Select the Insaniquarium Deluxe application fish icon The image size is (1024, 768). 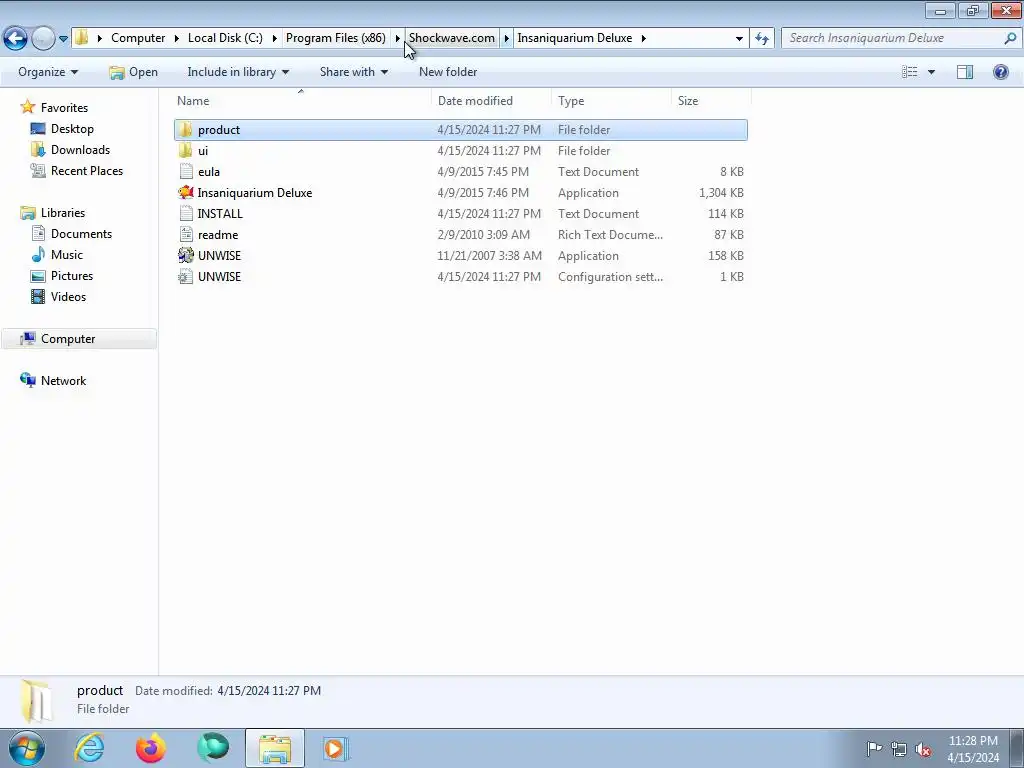pyautogui.click(x=185, y=193)
